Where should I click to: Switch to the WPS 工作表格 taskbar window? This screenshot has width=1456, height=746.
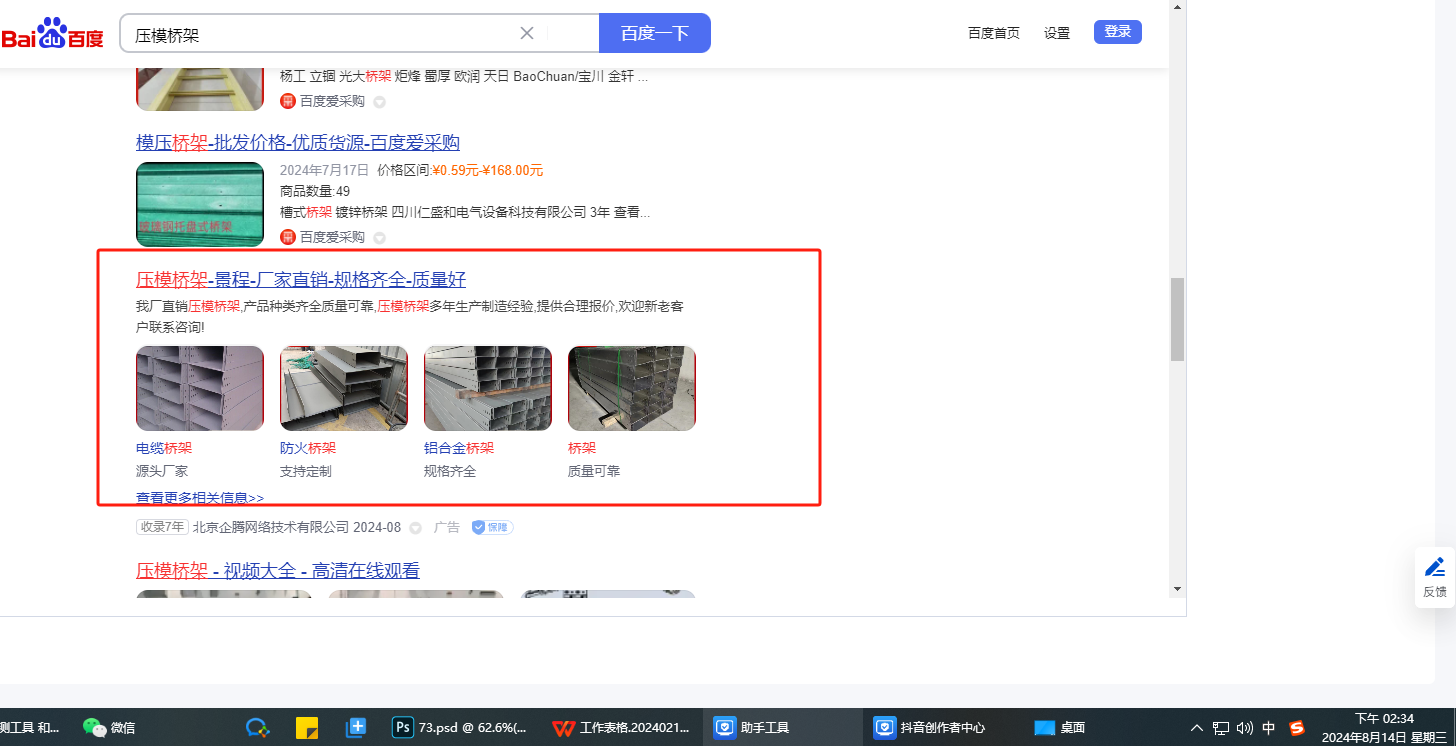click(x=621, y=727)
